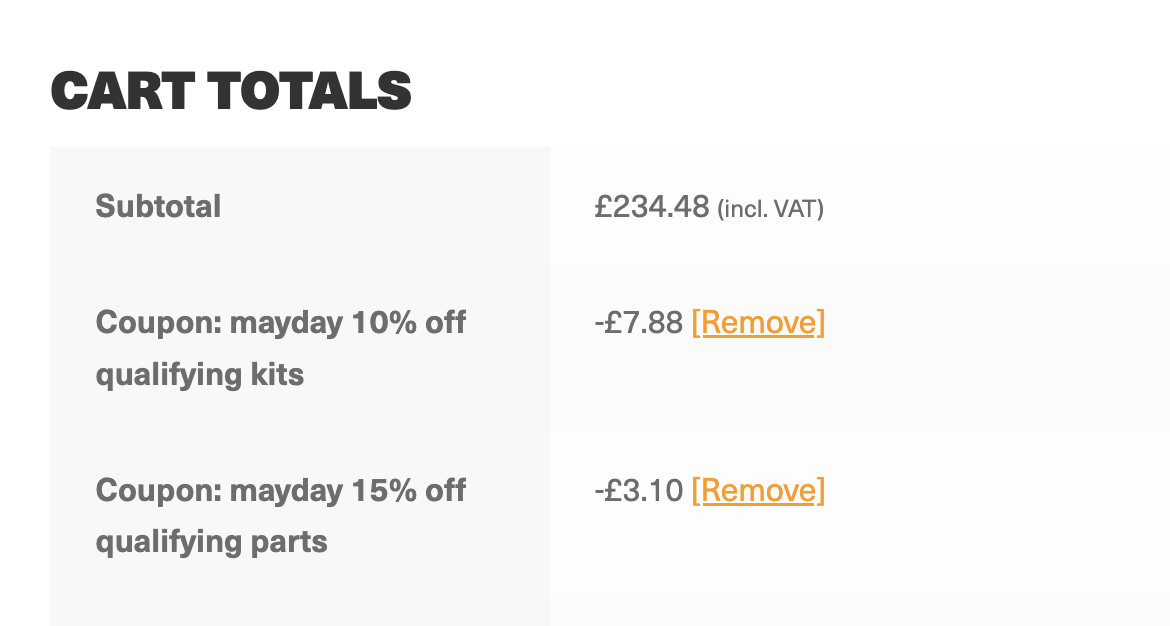
Task: Click the word CART in the heading
Action: 123,91
